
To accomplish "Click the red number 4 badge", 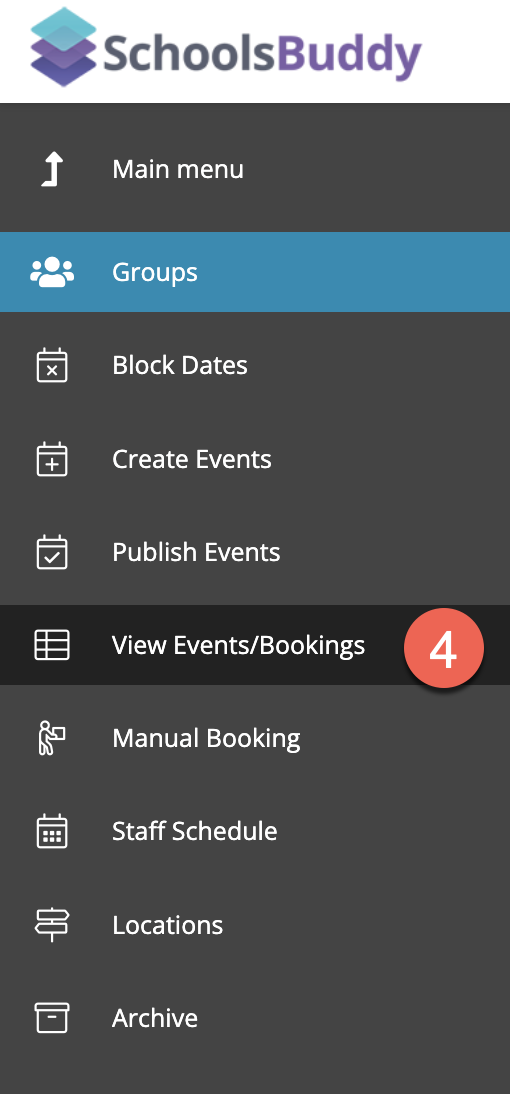I will pos(444,649).
